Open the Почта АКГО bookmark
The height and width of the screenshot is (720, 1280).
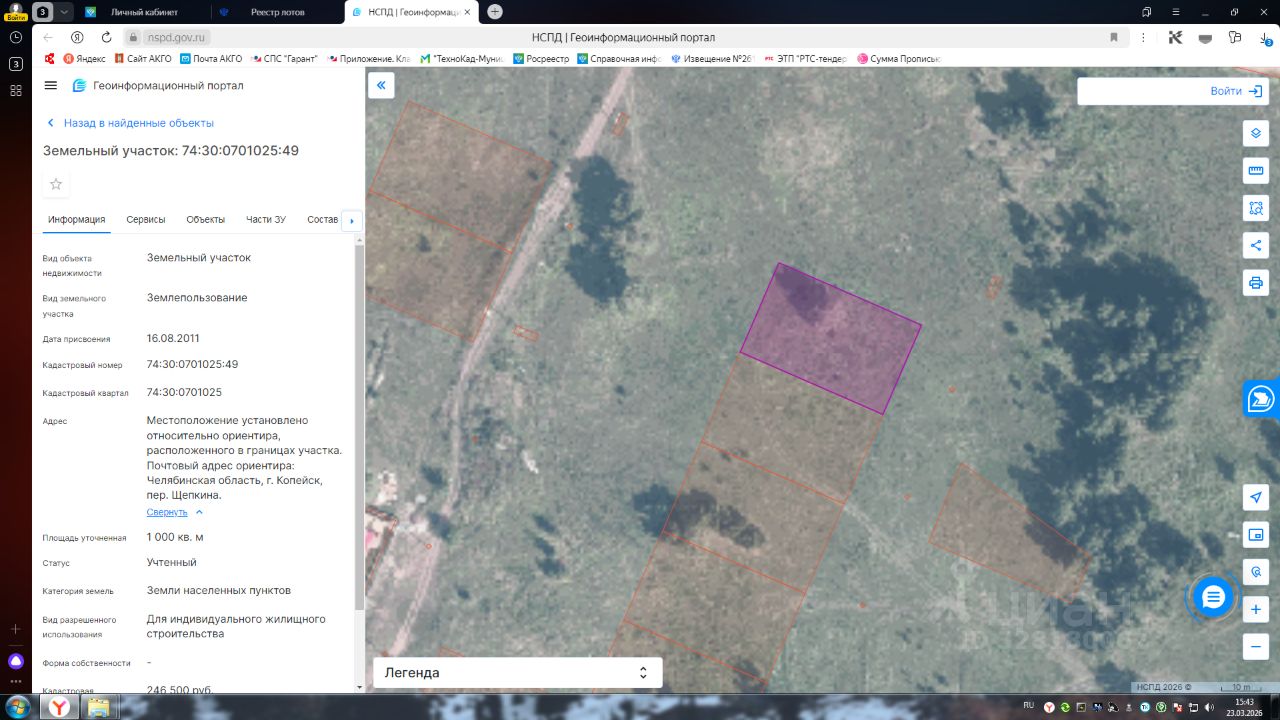210,59
